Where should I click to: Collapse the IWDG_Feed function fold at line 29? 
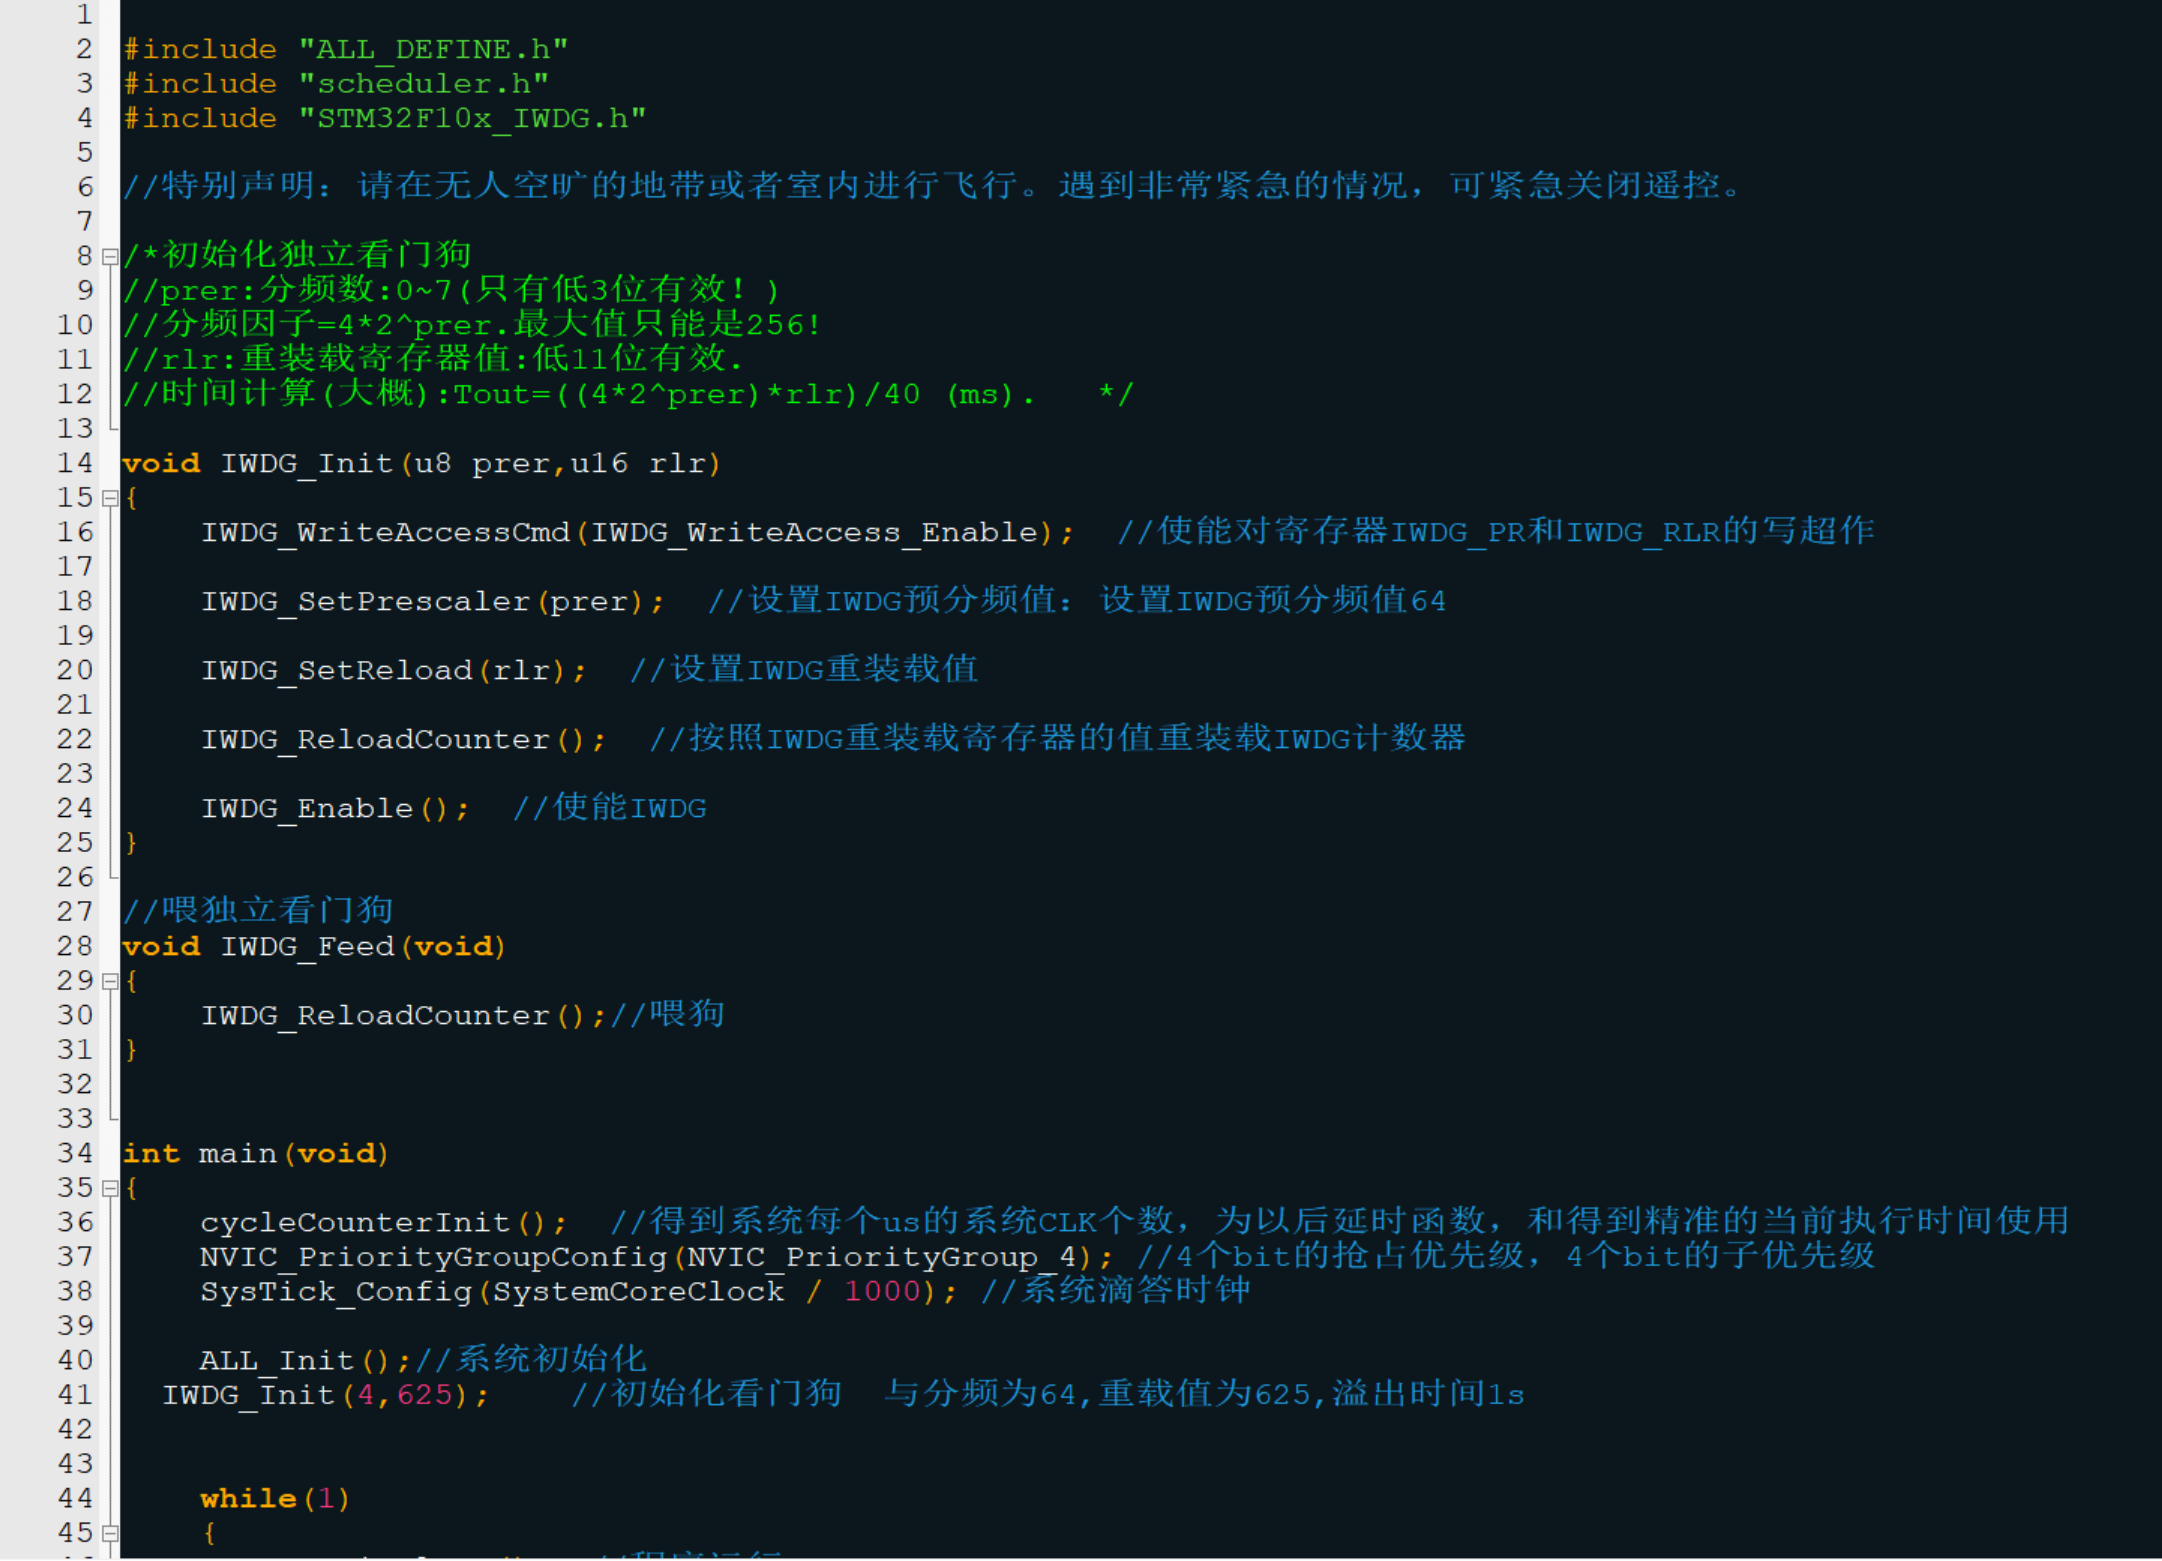(110, 981)
